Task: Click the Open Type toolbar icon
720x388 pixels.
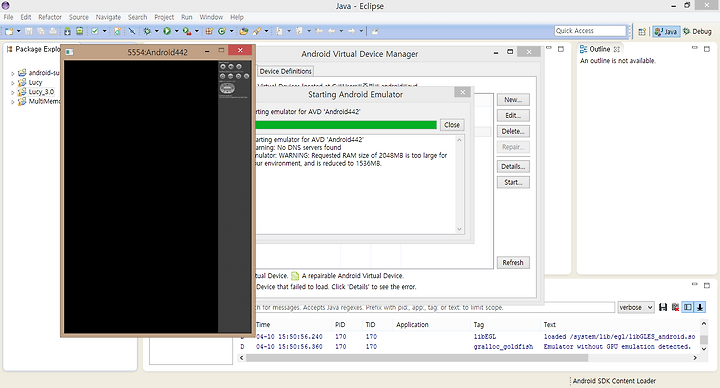Action: click(x=244, y=31)
